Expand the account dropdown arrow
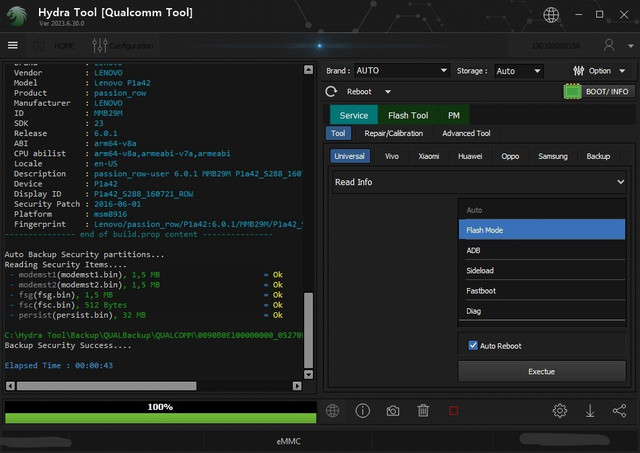Viewport: 640px width, 453px height. [x=631, y=46]
